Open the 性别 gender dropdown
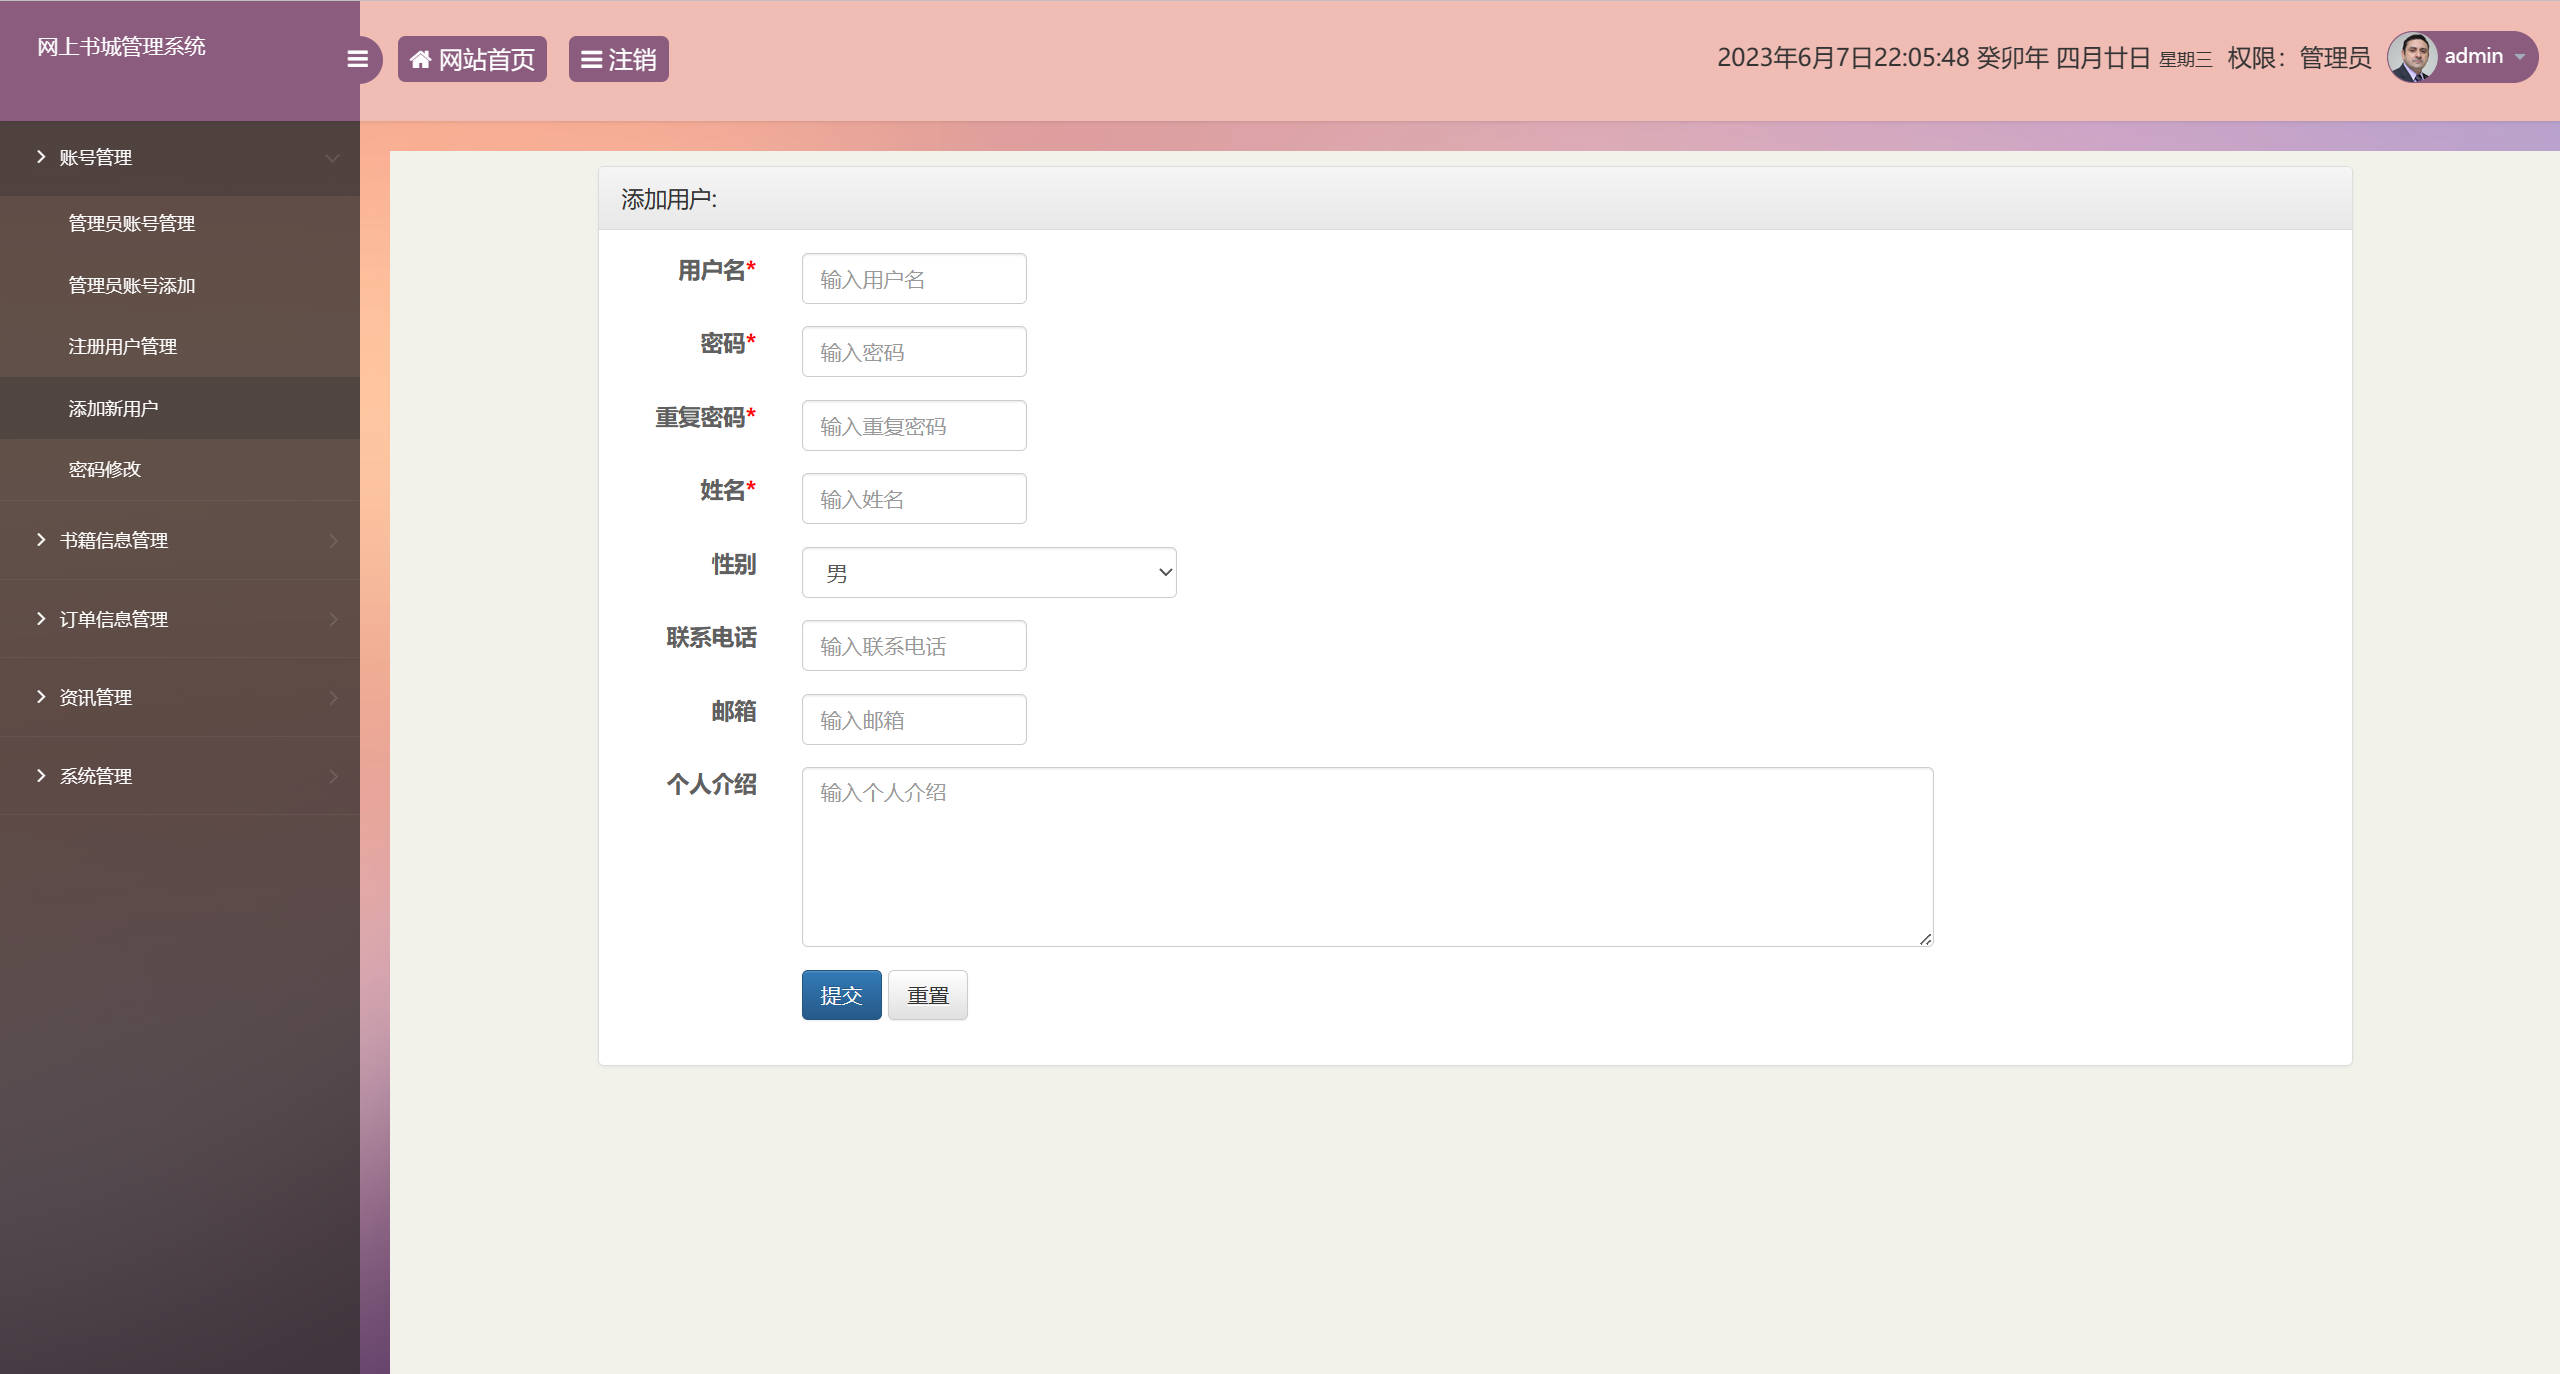The width and height of the screenshot is (2560, 1374). [988, 572]
